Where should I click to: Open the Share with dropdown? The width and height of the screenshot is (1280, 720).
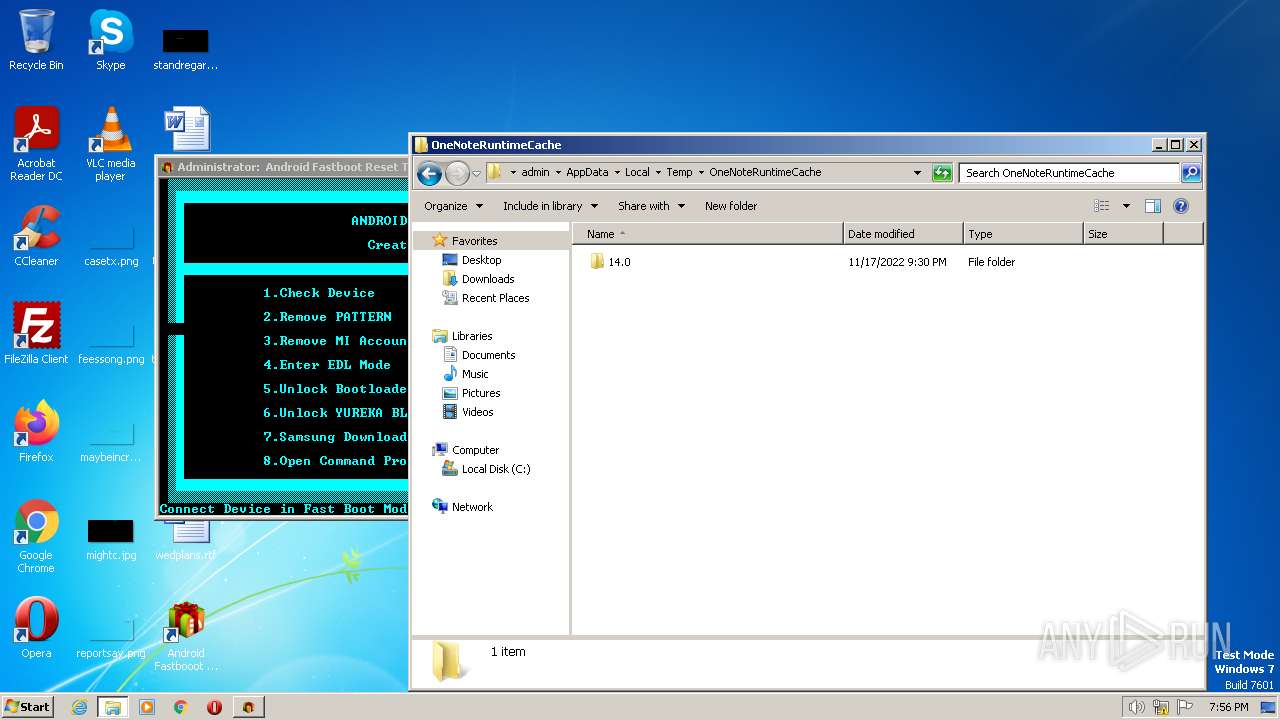click(x=651, y=206)
